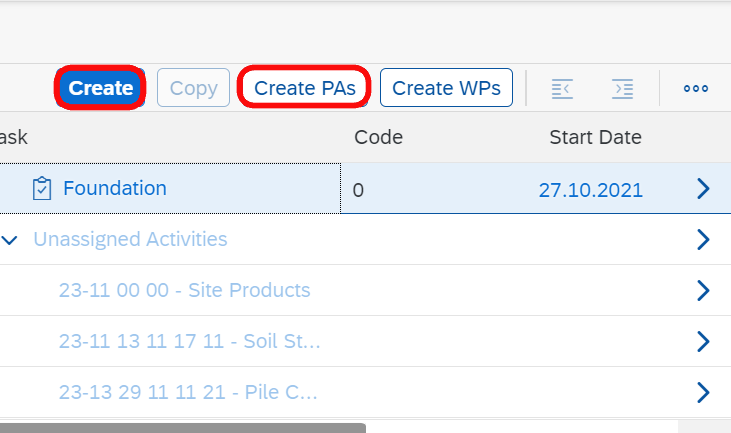Open details arrow for Foundation row
The width and height of the screenshot is (731, 433).
coord(703,189)
